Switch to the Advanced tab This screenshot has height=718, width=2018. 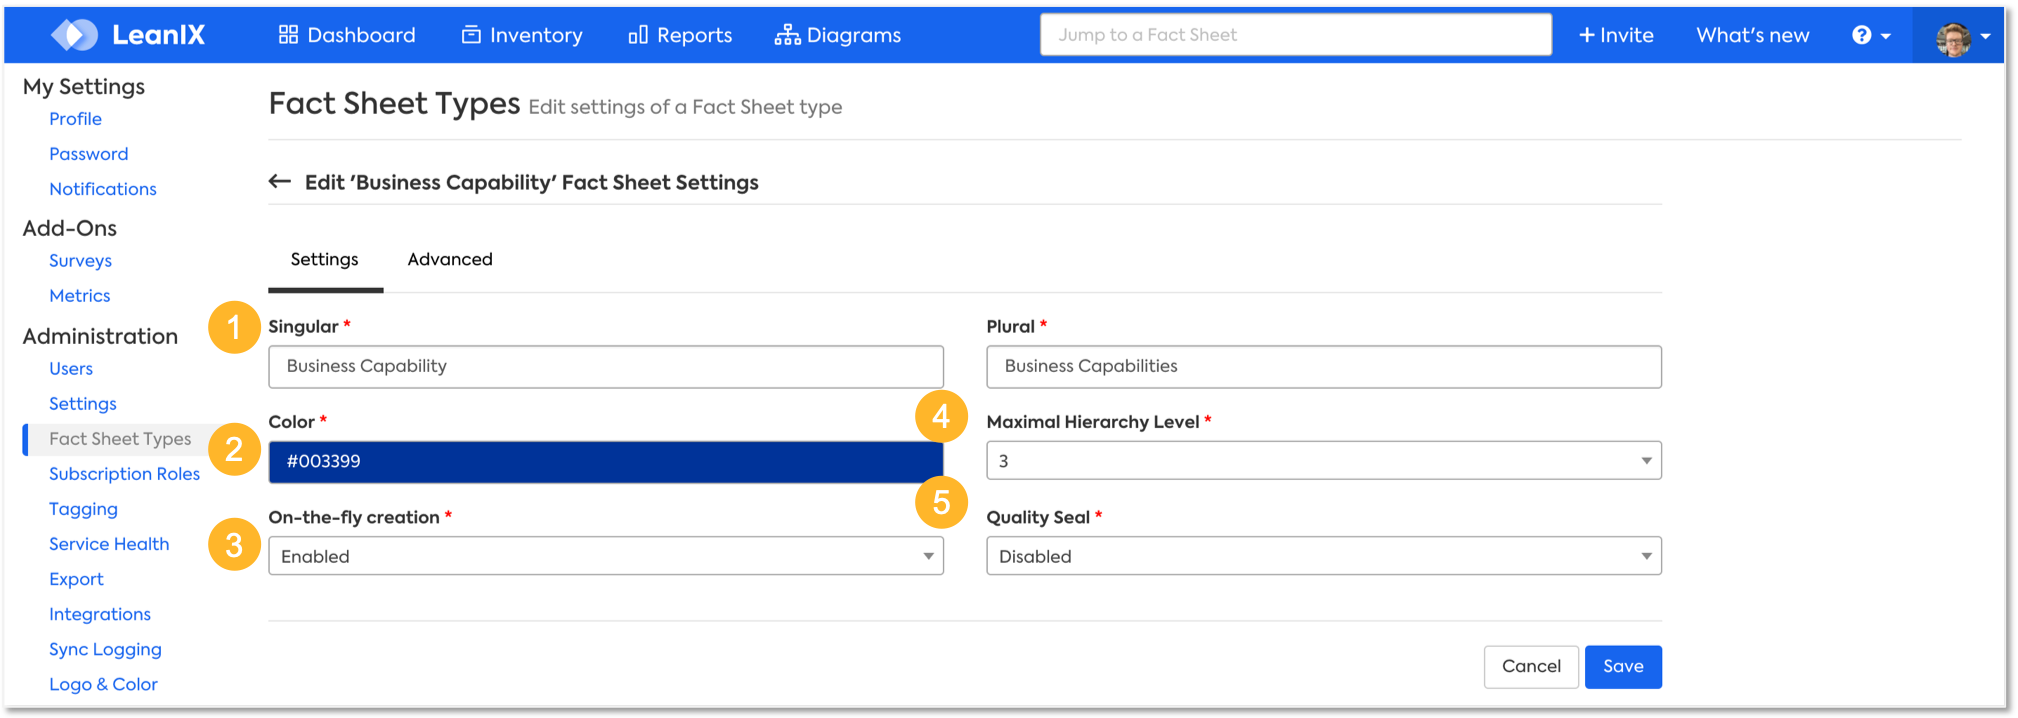click(x=450, y=260)
